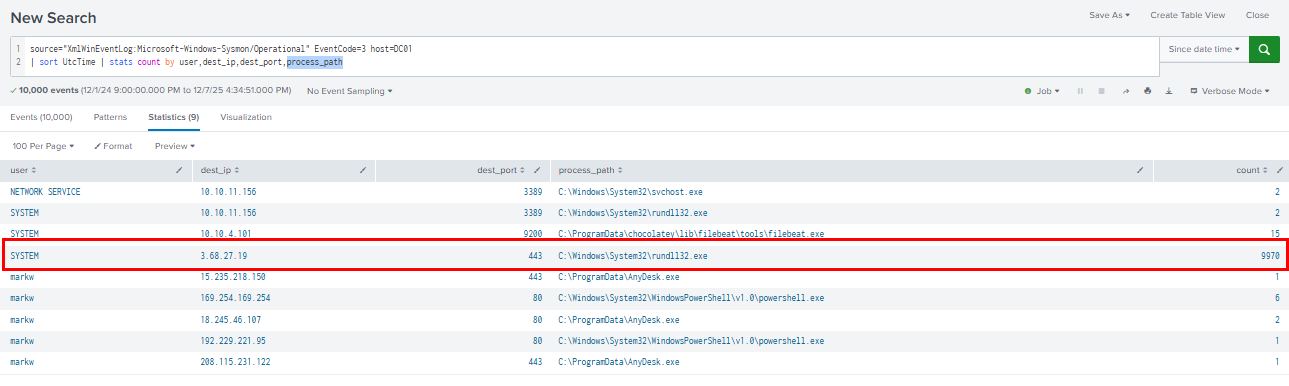Edit format of the count column
Screen dimensions: 1289x386
[x=1279, y=171]
